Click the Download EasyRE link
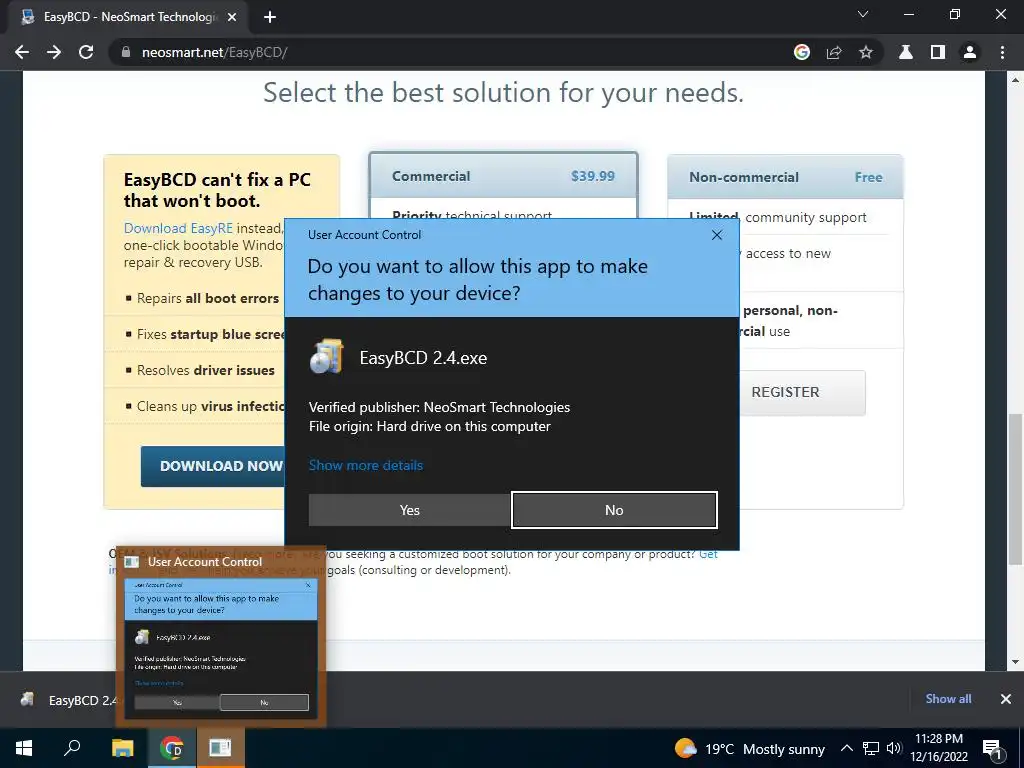This screenshot has height=768, width=1024. click(x=178, y=228)
